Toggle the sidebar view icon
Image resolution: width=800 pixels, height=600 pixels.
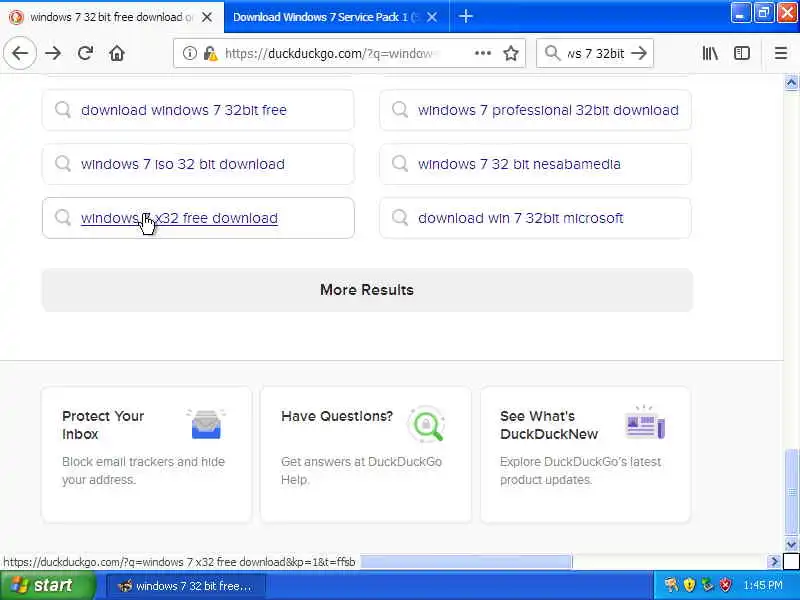742,53
